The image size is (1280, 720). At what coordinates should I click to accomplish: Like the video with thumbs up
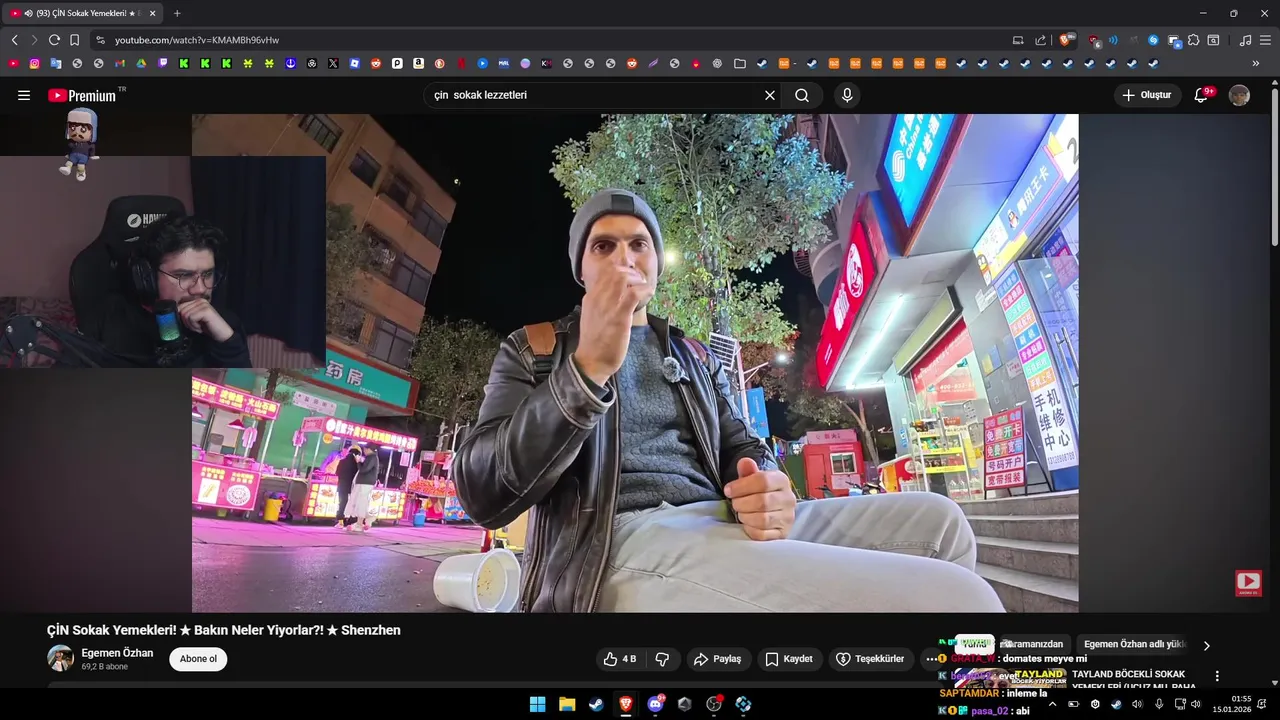[619, 659]
